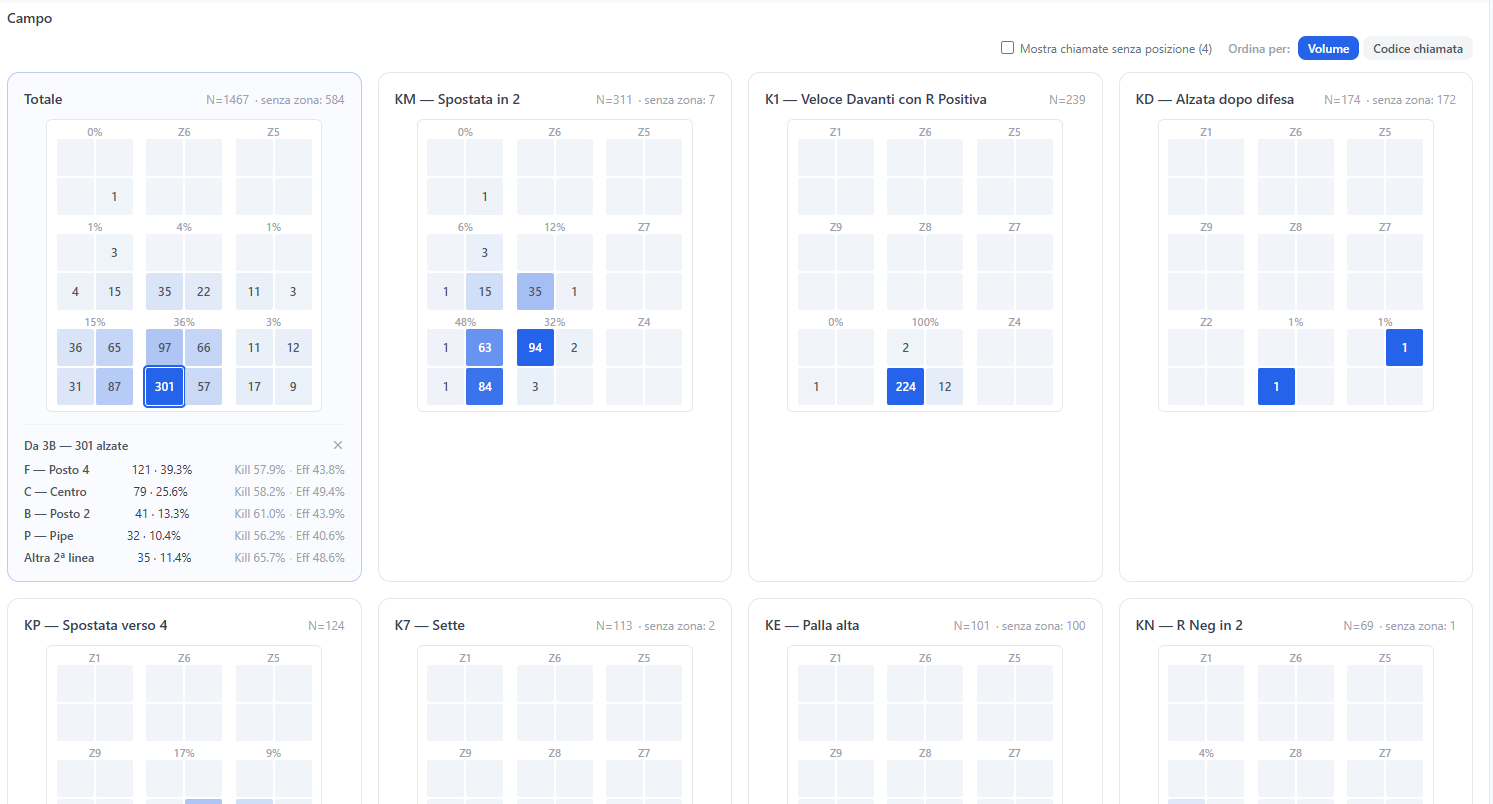Click the 84 cell in KM Spostata card
1493x804 pixels.
point(485,387)
